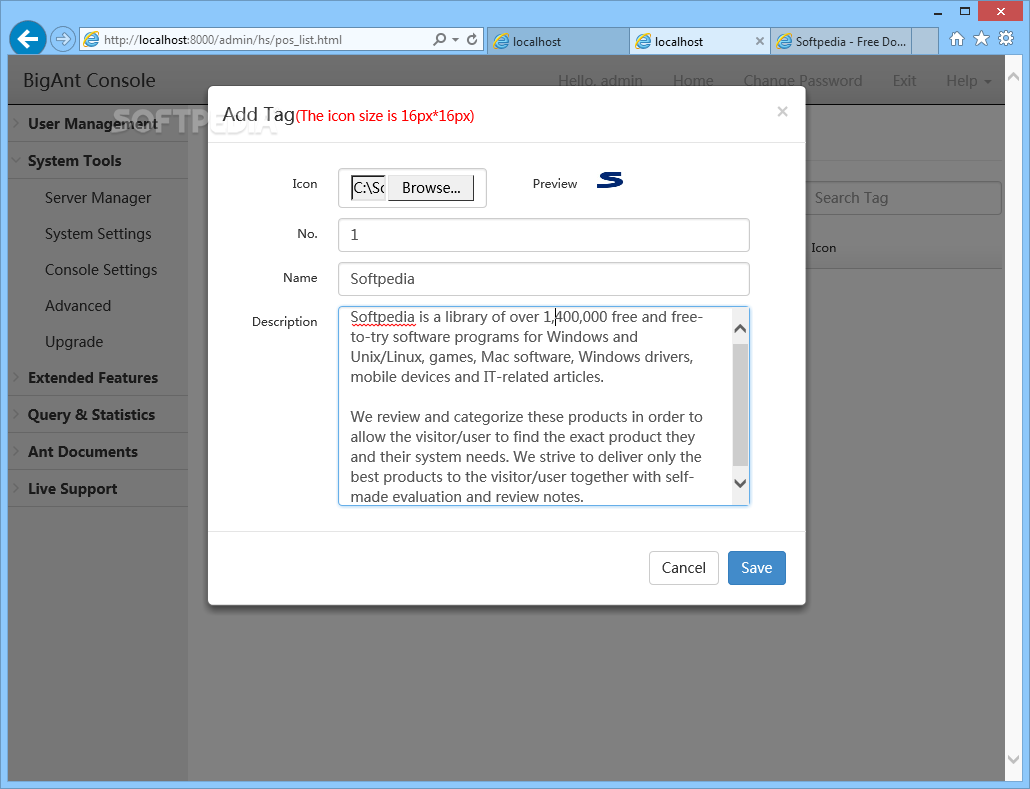This screenshot has height=789, width=1030.
Task: Click the Name field containing Softpedia
Action: (544, 279)
